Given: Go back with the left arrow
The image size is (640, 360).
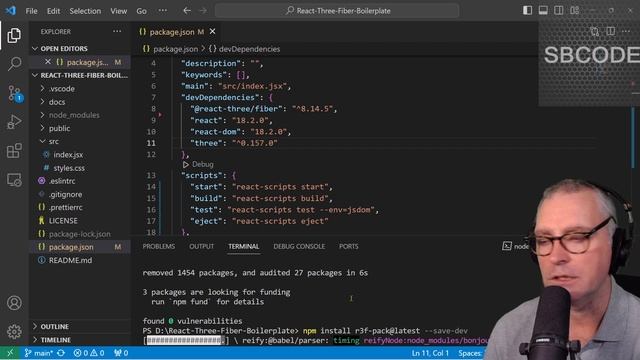Looking at the screenshot, I should 187,11.
